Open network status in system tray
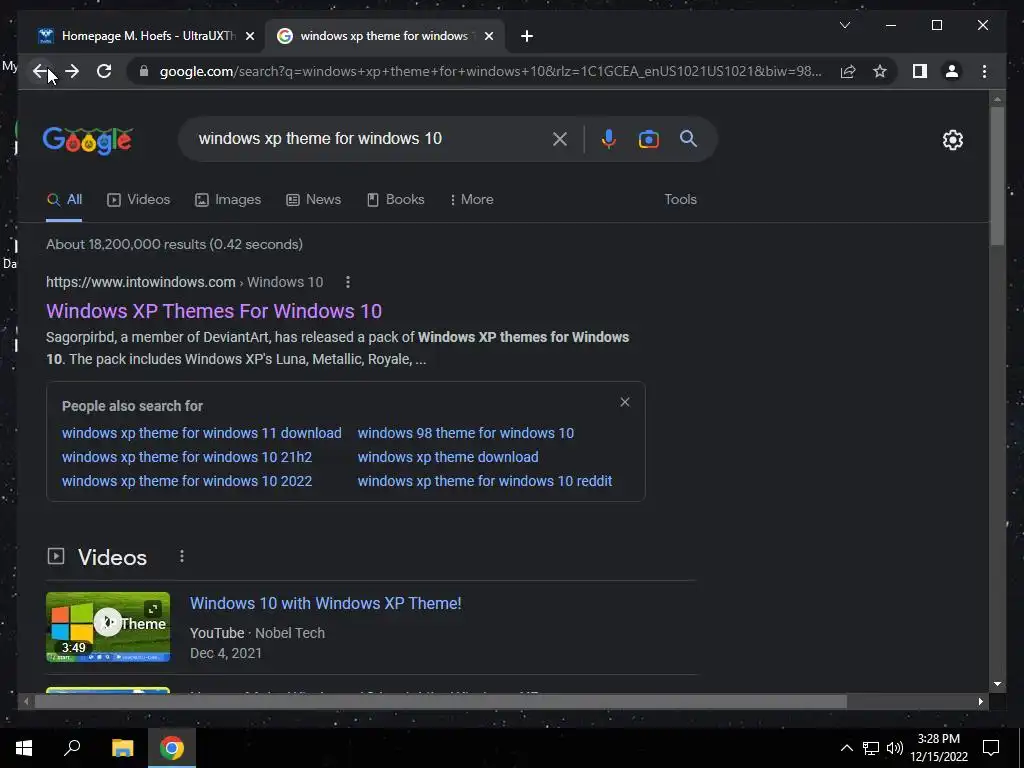 [871, 748]
